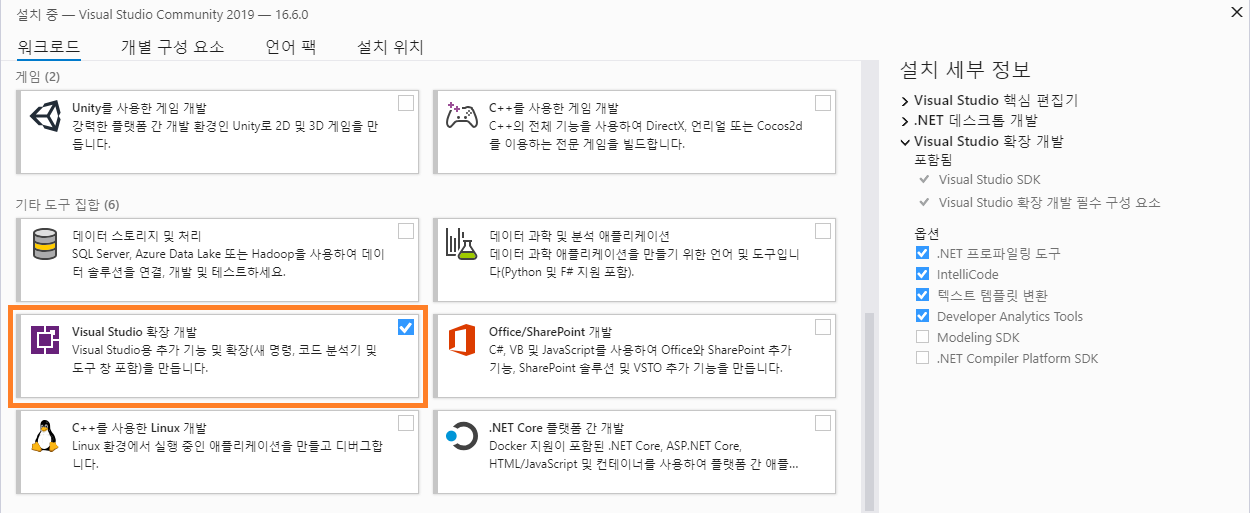Screen dimensions: 1250x513
Task: Click the Unity game development icon
Action: pos(45,115)
